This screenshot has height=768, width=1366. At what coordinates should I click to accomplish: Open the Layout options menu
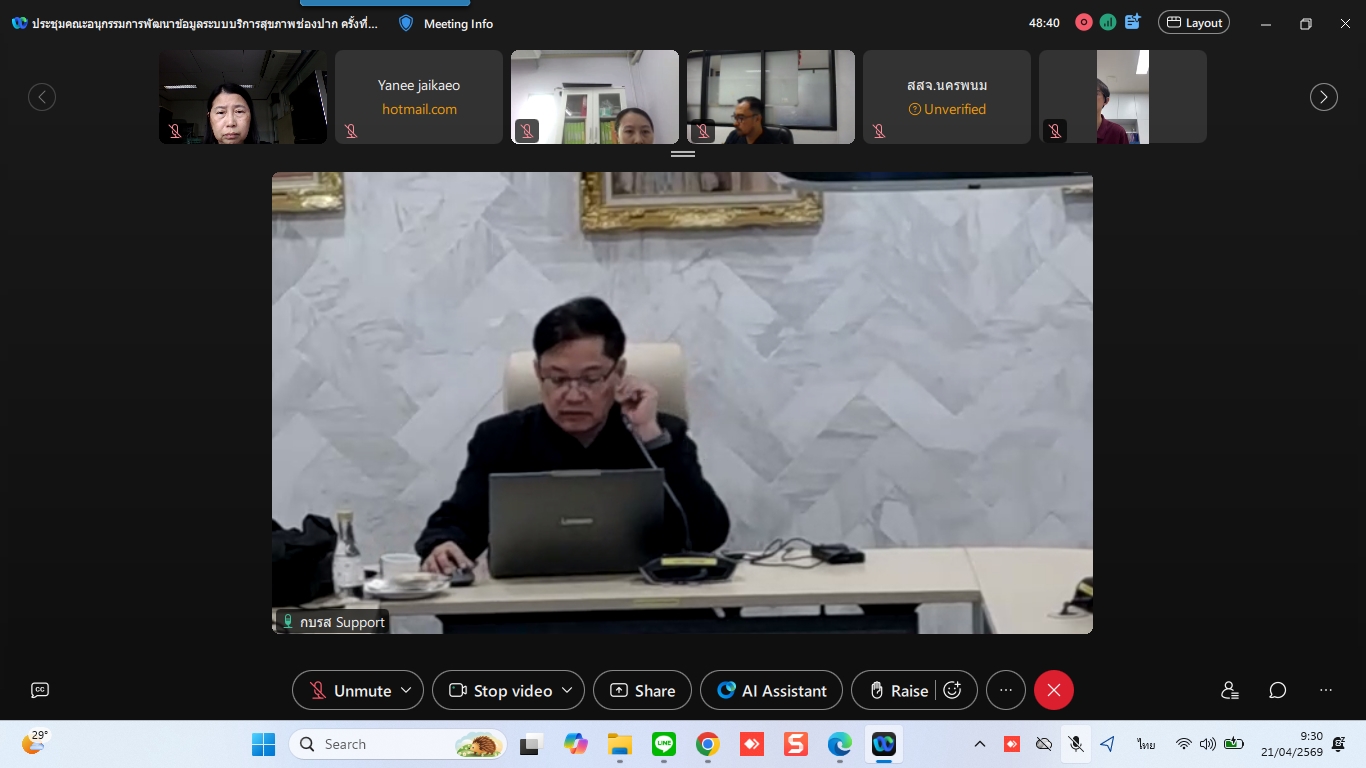pos(1193,22)
